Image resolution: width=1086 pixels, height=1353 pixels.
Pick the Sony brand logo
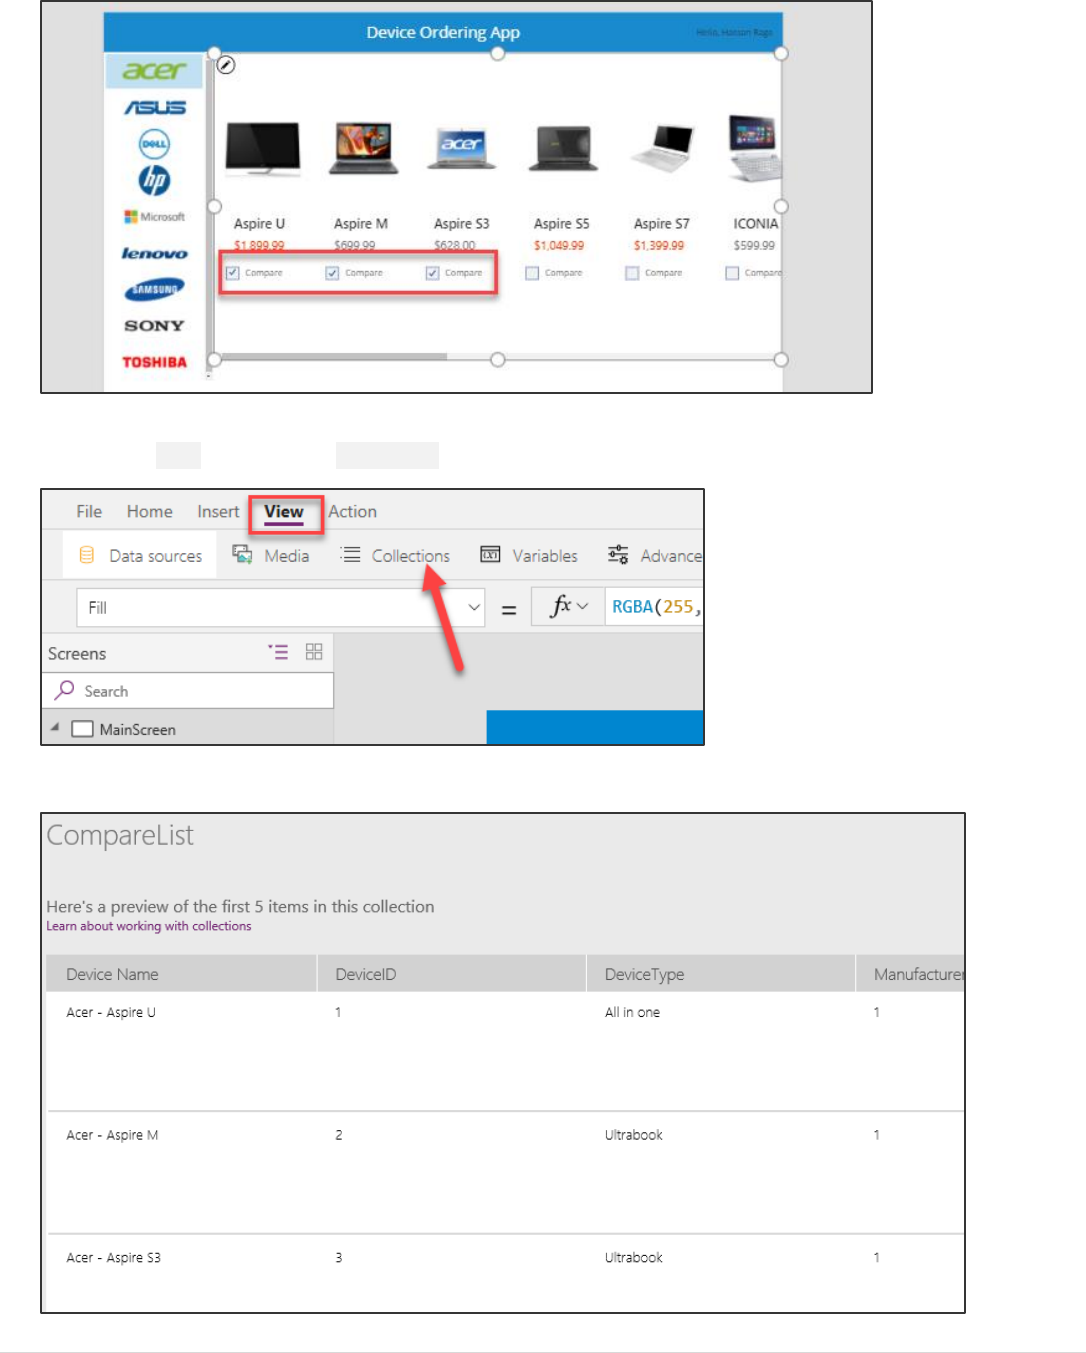pyautogui.click(x=154, y=326)
